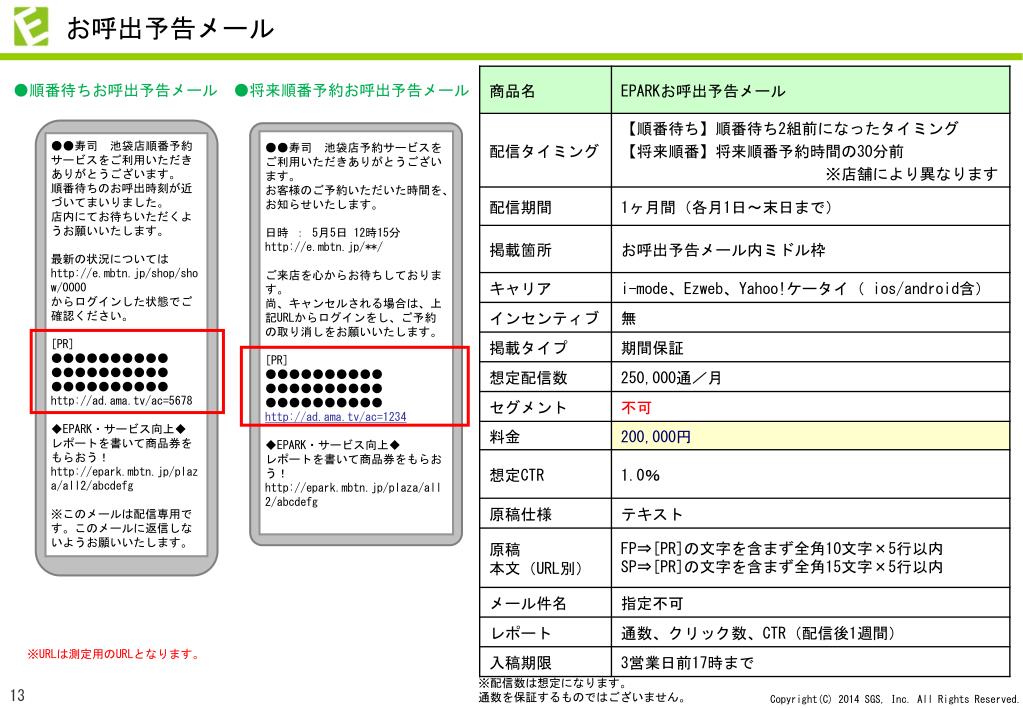Viewport: 1023px width, 708px height.
Task: Click the Copyright(C) 2014 SGS, Inc. notice
Action: tap(894, 699)
